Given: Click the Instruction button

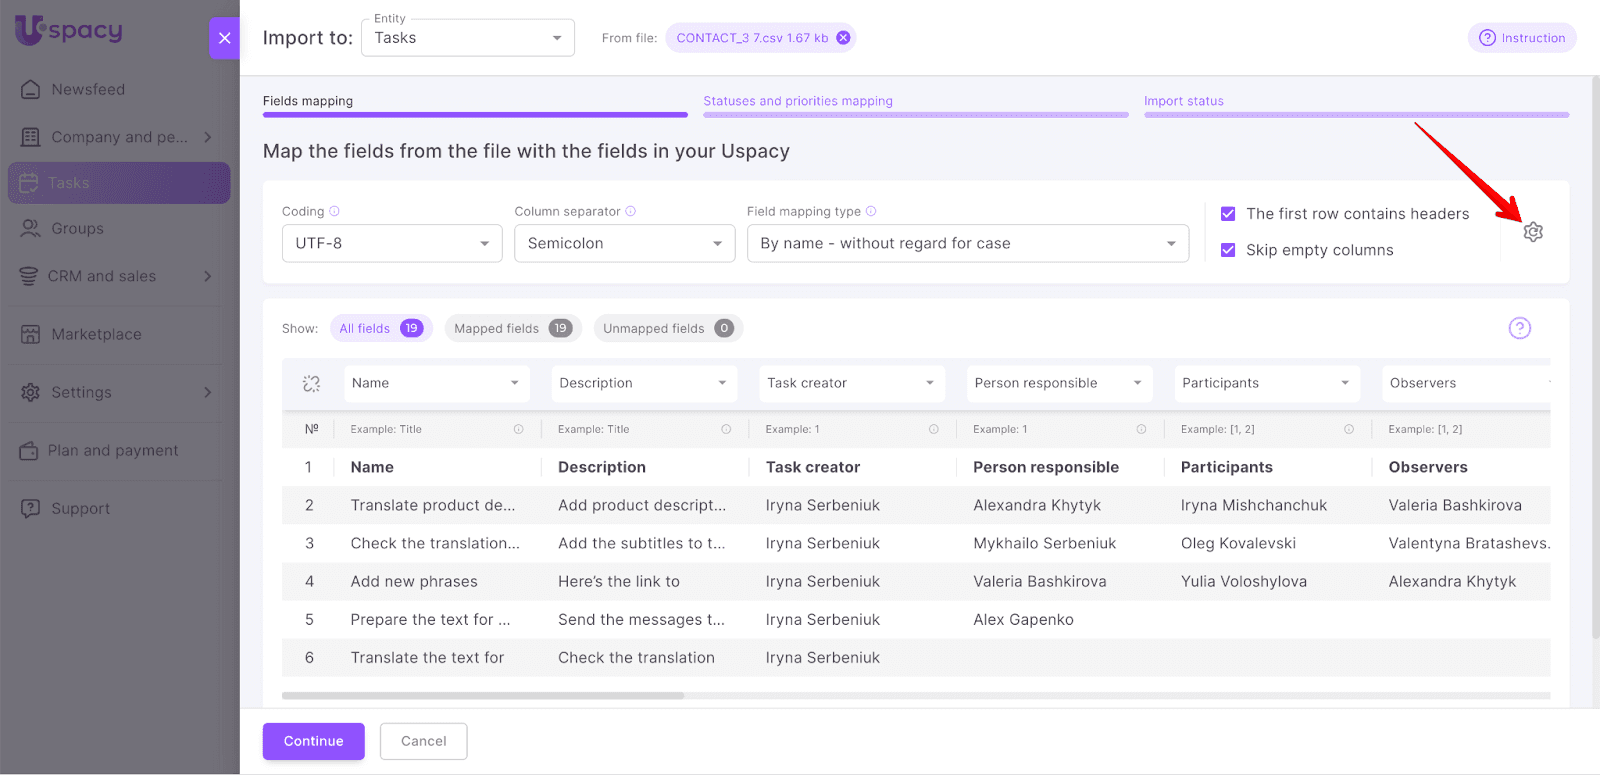Looking at the screenshot, I should tap(1521, 38).
